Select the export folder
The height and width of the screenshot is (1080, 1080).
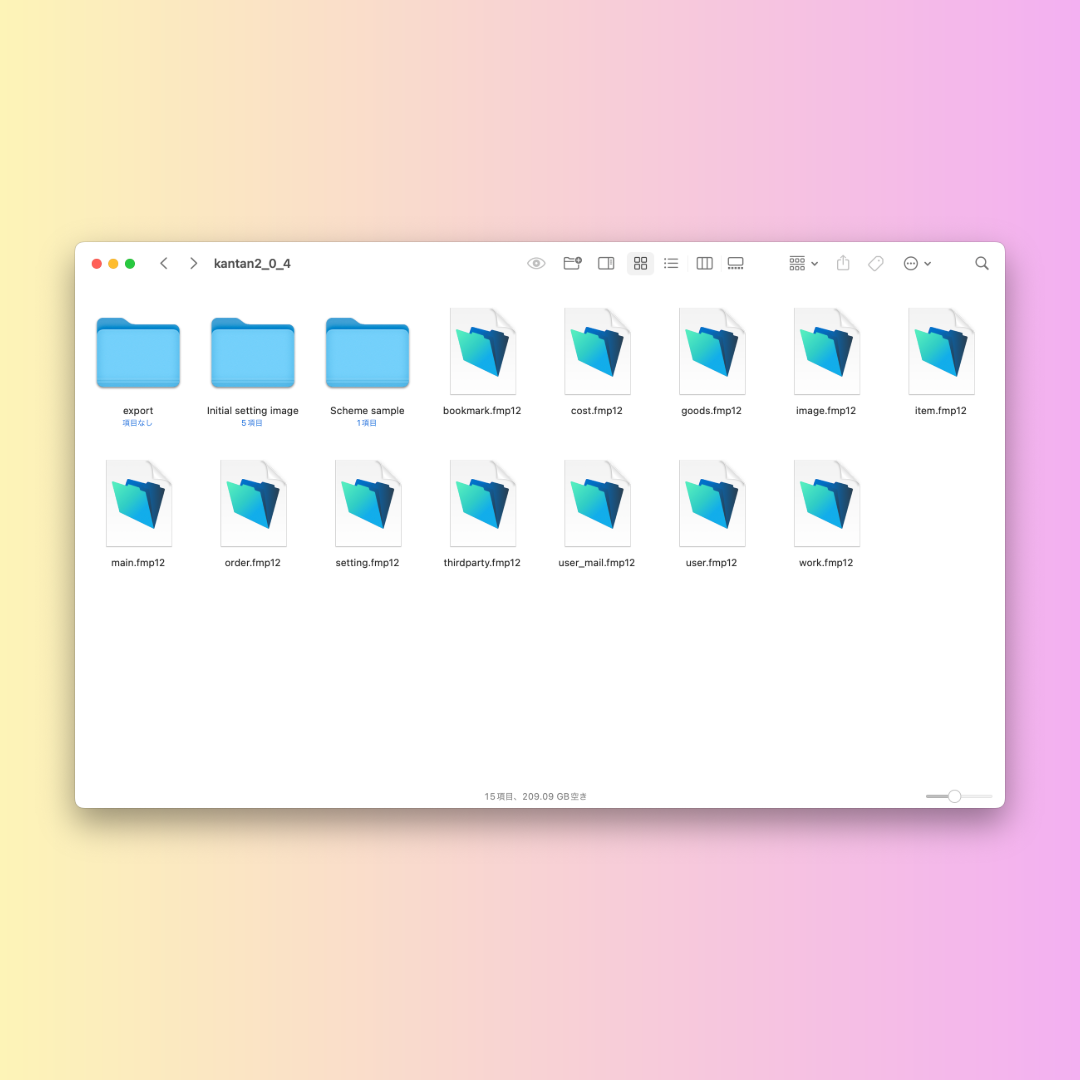[138, 353]
